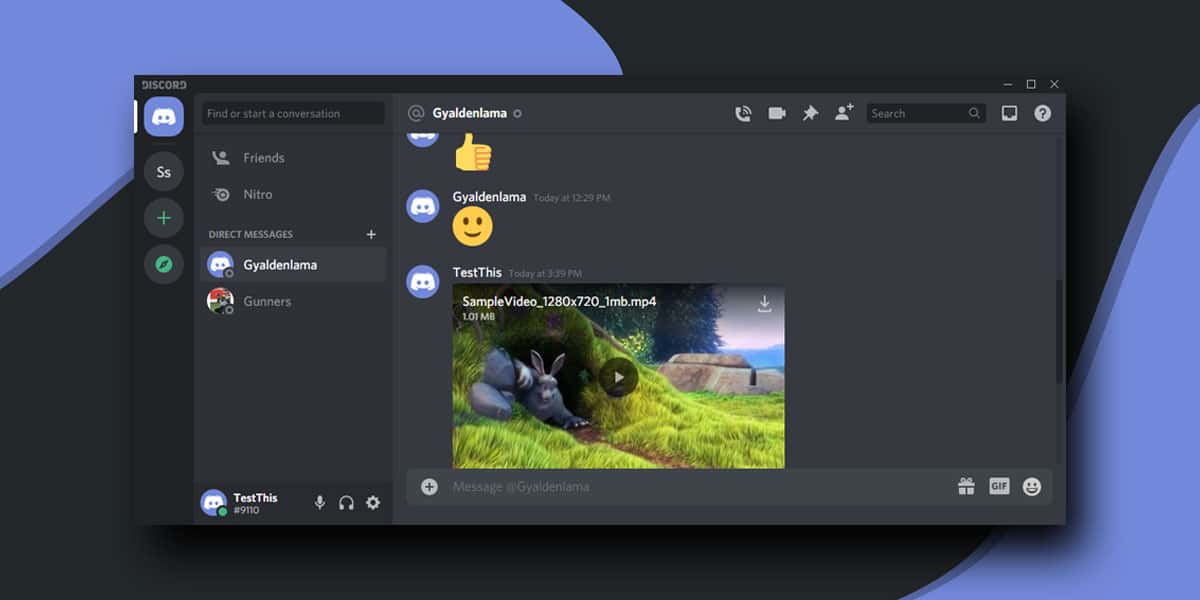The height and width of the screenshot is (600, 1200).
Task: Click the Gyaldenlama name in the header
Action: (469, 114)
